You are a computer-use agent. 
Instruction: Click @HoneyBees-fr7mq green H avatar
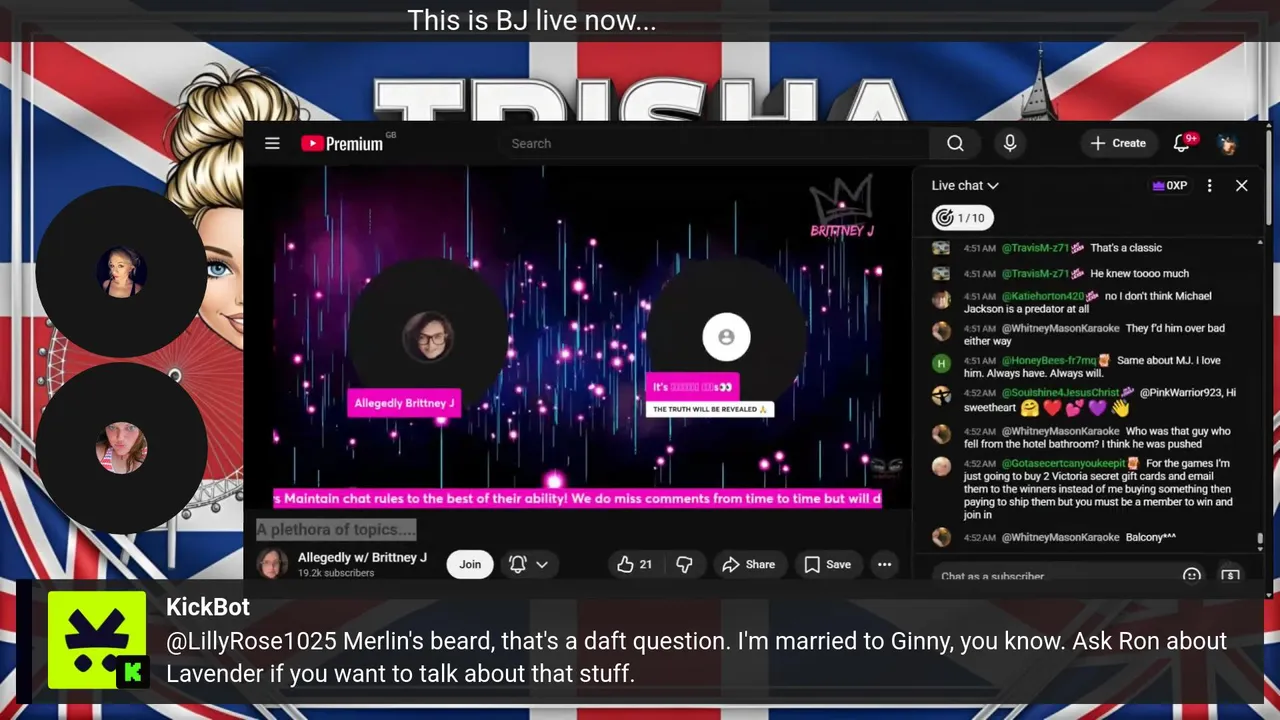(x=941, y=364)
